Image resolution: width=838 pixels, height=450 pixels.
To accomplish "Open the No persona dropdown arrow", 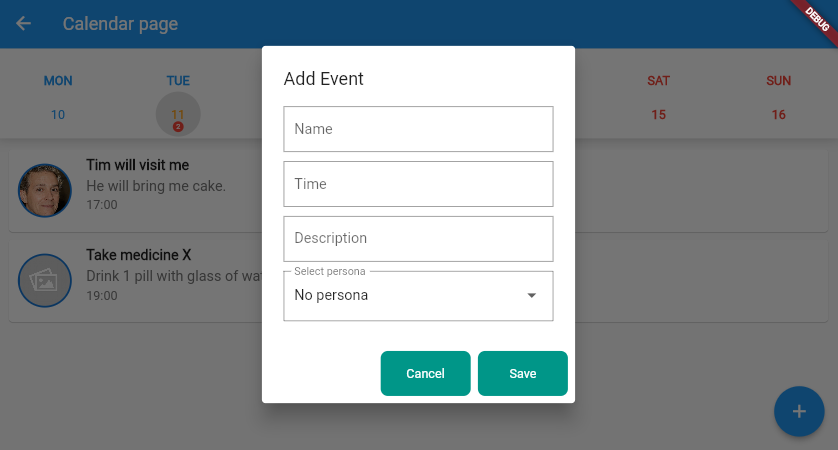I will [x=531, y=296].
